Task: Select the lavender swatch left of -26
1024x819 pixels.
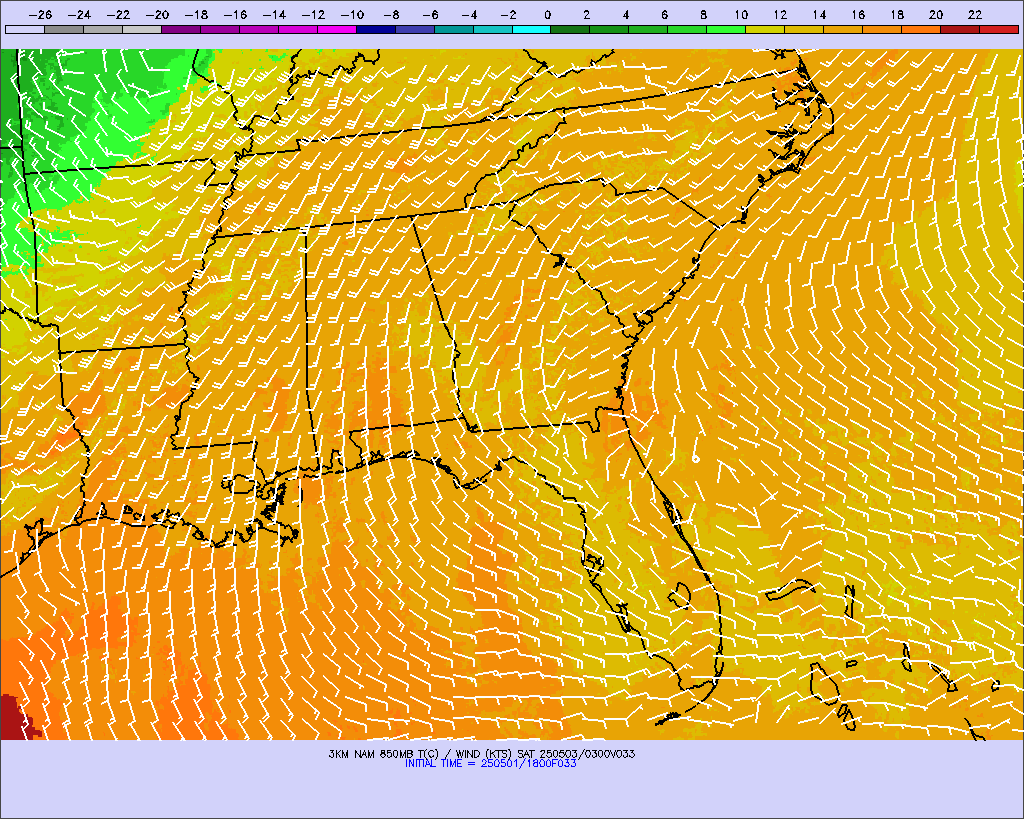Action: click(x=25, y=29)
